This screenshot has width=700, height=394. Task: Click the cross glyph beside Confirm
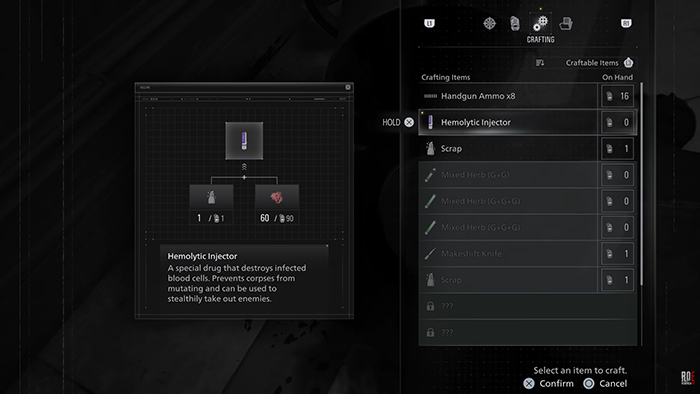pos(529,383)
